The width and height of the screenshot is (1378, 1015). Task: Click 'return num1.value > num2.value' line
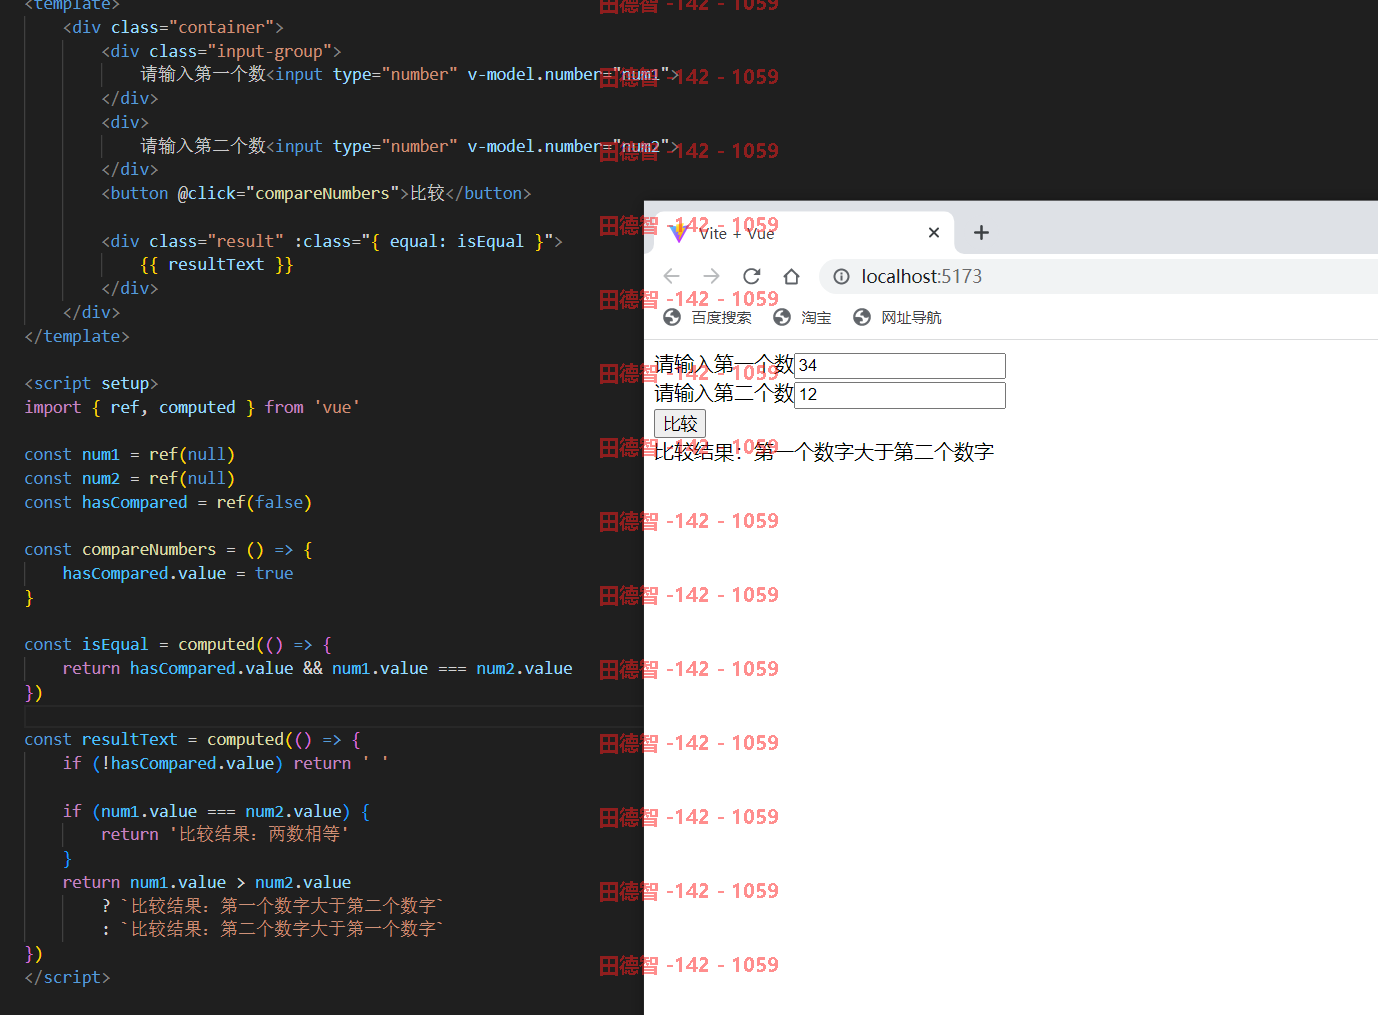[207, 882]
